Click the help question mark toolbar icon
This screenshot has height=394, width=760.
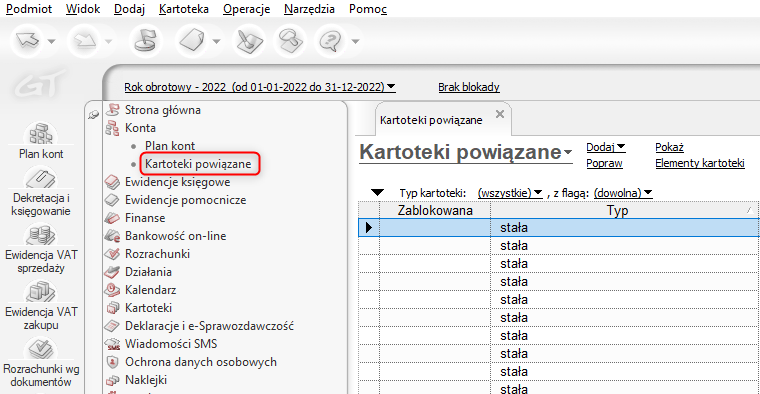point(330,41)
